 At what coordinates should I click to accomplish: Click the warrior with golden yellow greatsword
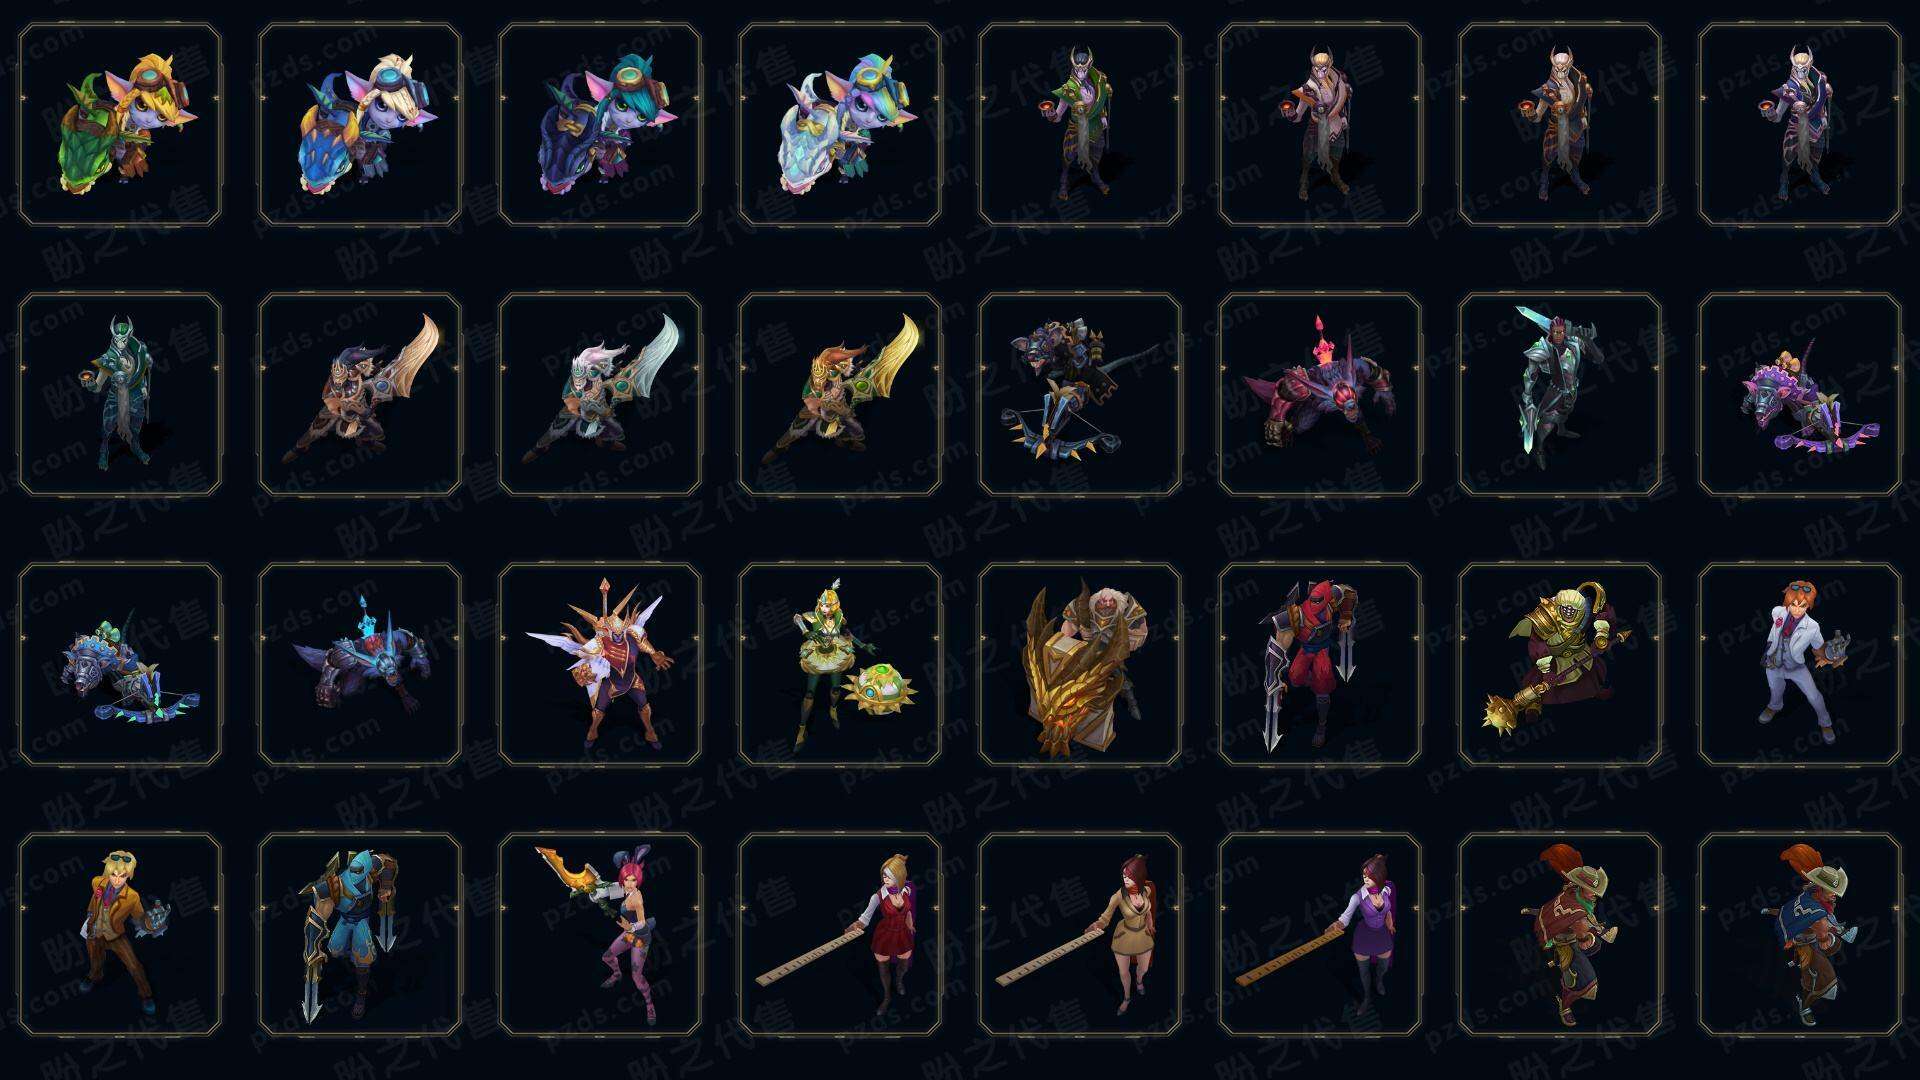840,395
